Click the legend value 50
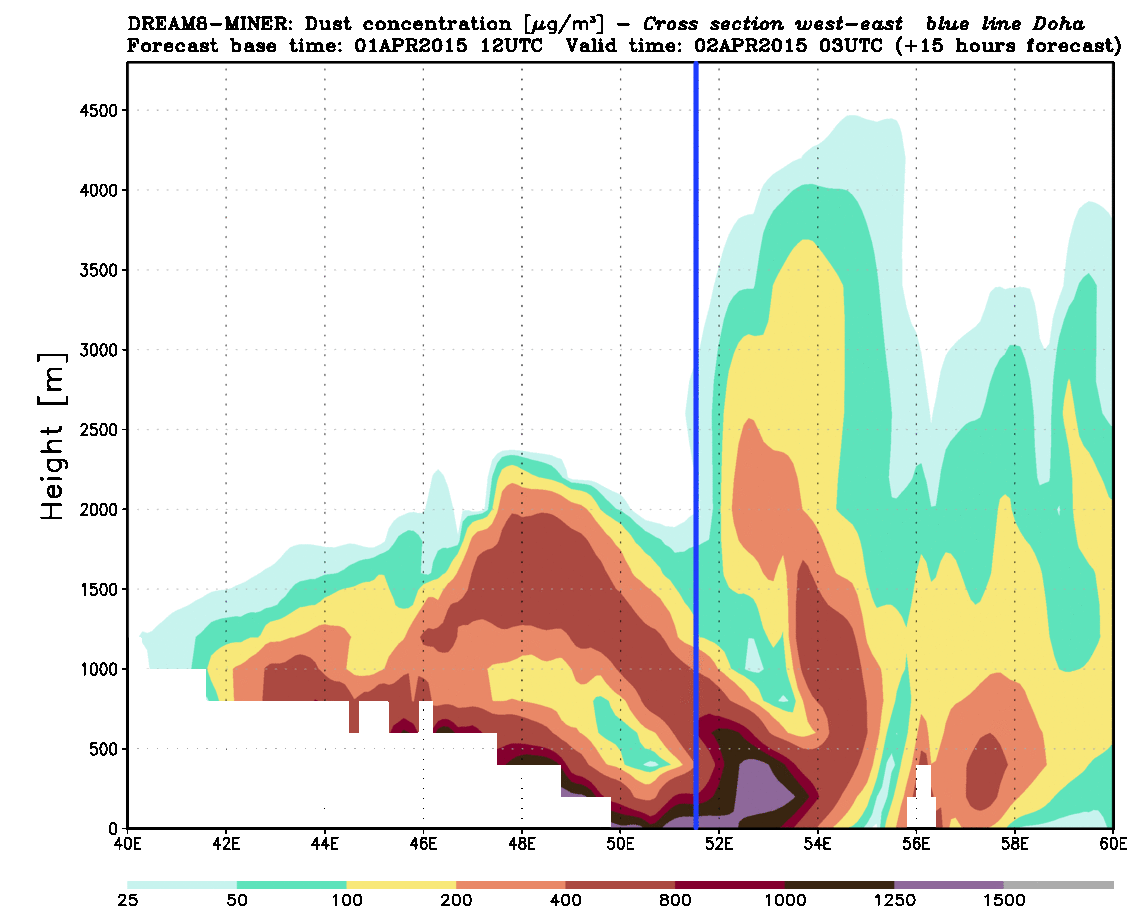Image resolution: width=1142 pixels, height=923 pixels. [237, 900]
